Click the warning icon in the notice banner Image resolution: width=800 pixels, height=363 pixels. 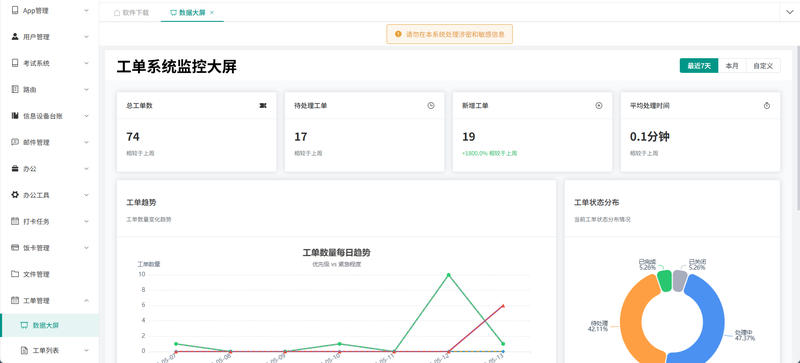point(398,34)
